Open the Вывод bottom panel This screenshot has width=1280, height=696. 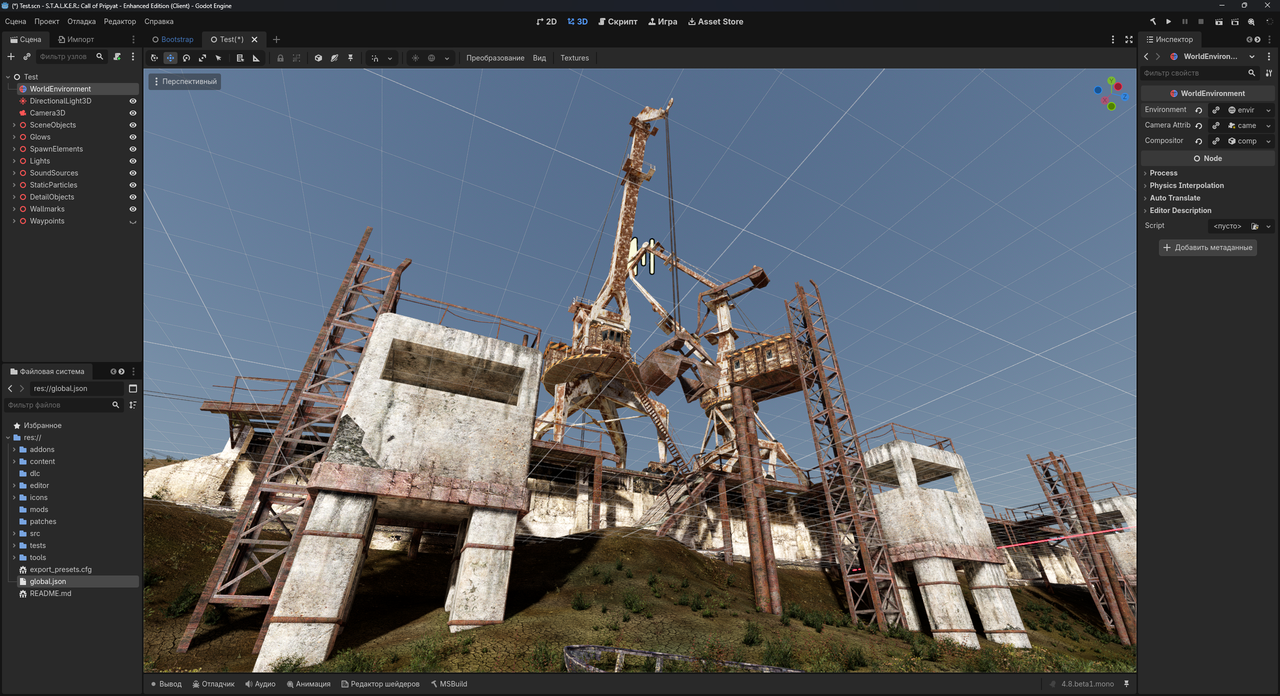[x=166, y=684]
